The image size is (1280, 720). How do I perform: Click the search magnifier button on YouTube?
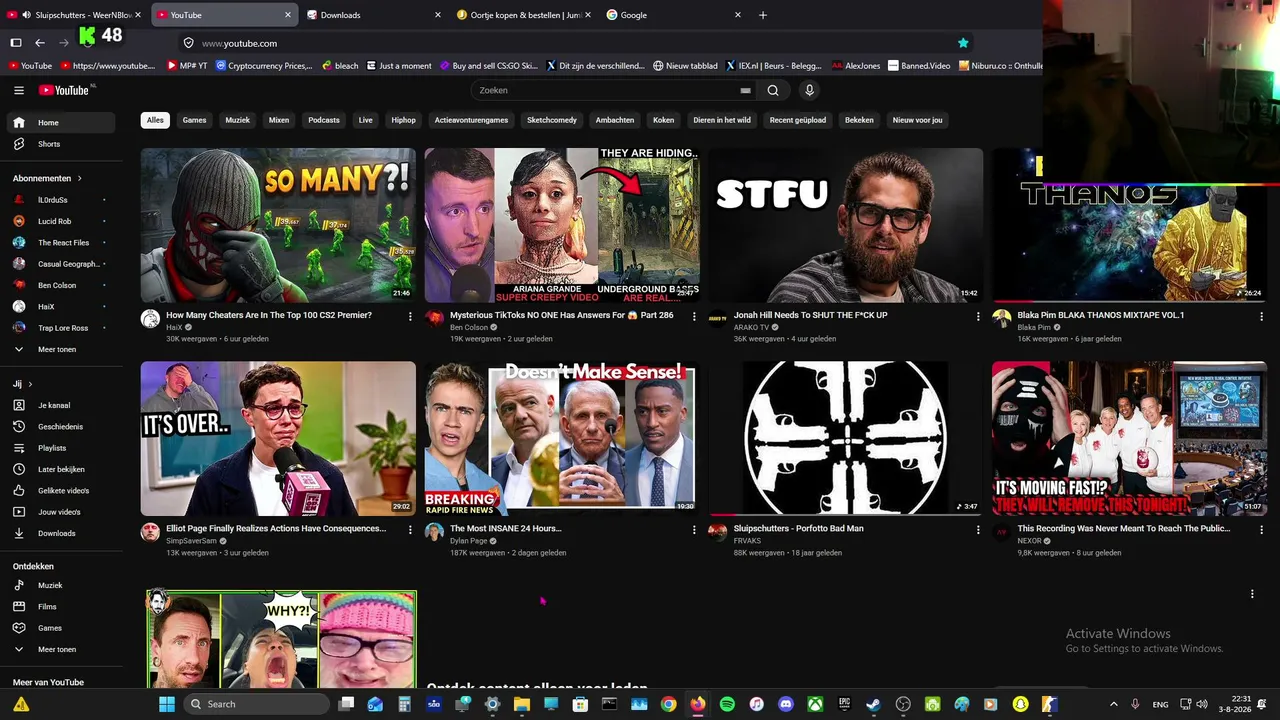773,90
